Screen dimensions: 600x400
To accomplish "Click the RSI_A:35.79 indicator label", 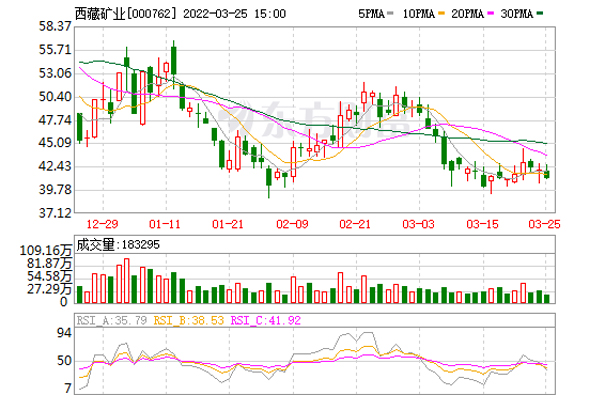I will tap(115, 321).
